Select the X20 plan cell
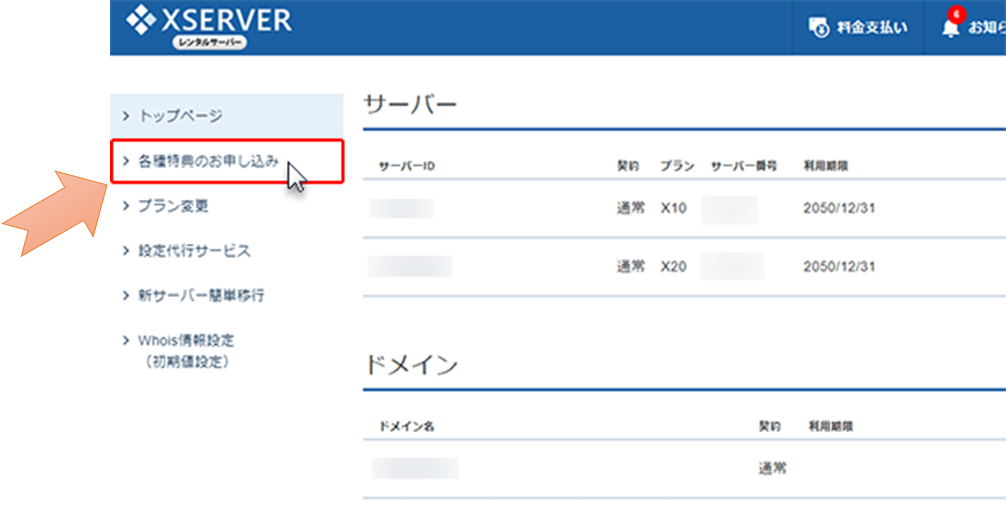1006x518 pixels. [x=674, y=266]
